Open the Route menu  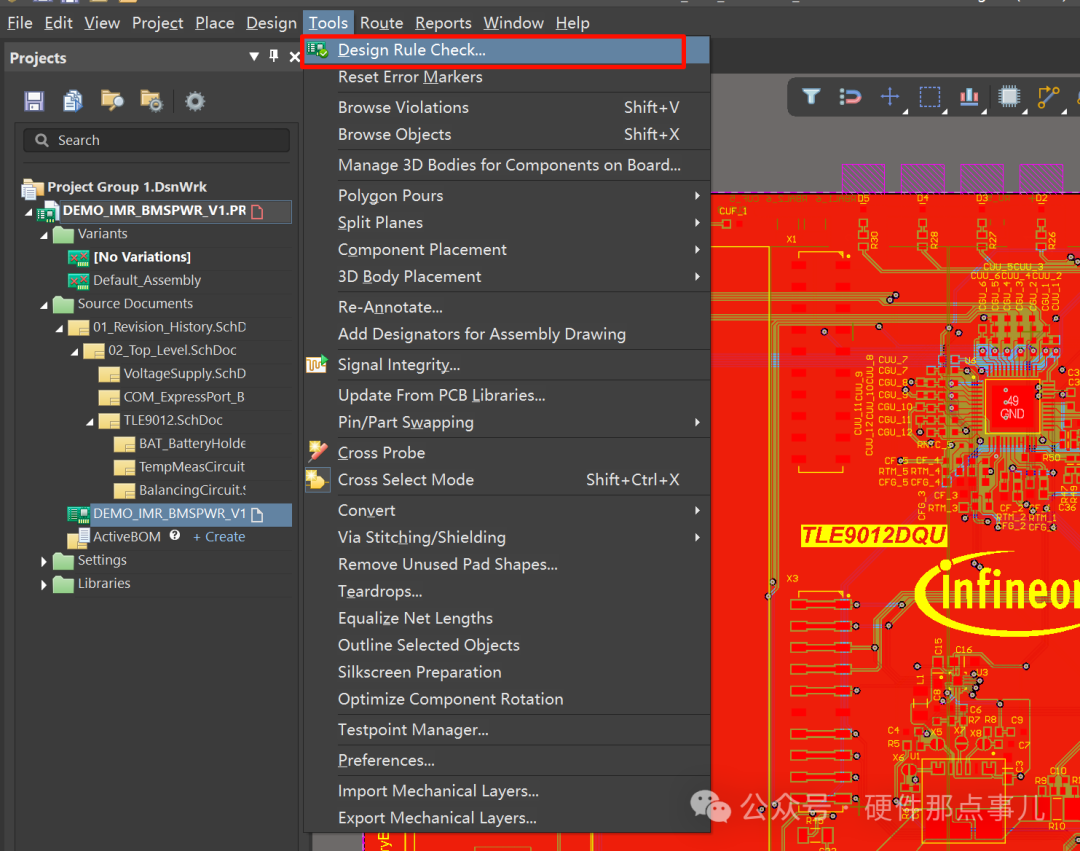pos(382,23)
